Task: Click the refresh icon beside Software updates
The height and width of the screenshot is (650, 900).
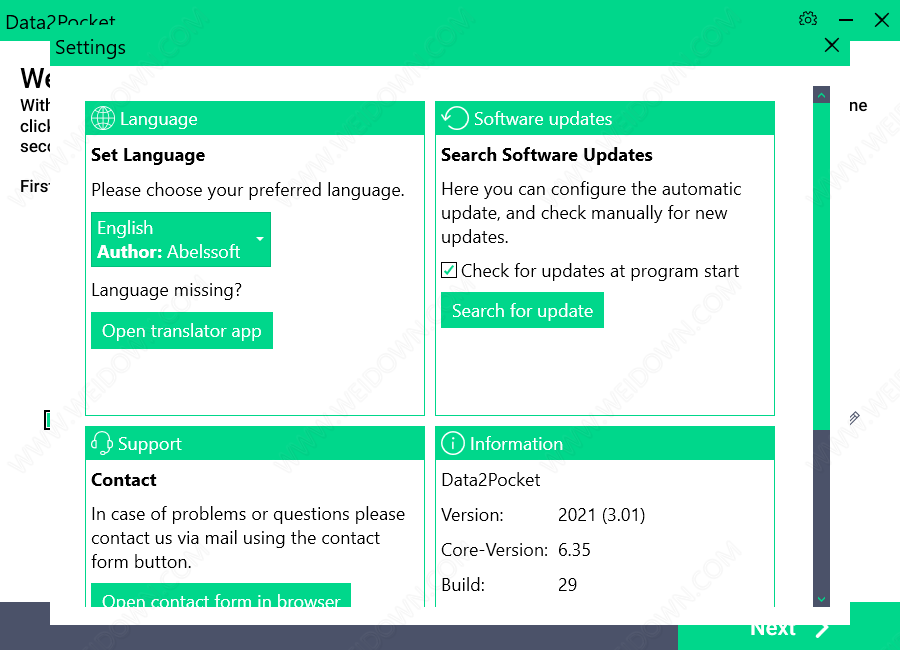Action: pos(455,119)
